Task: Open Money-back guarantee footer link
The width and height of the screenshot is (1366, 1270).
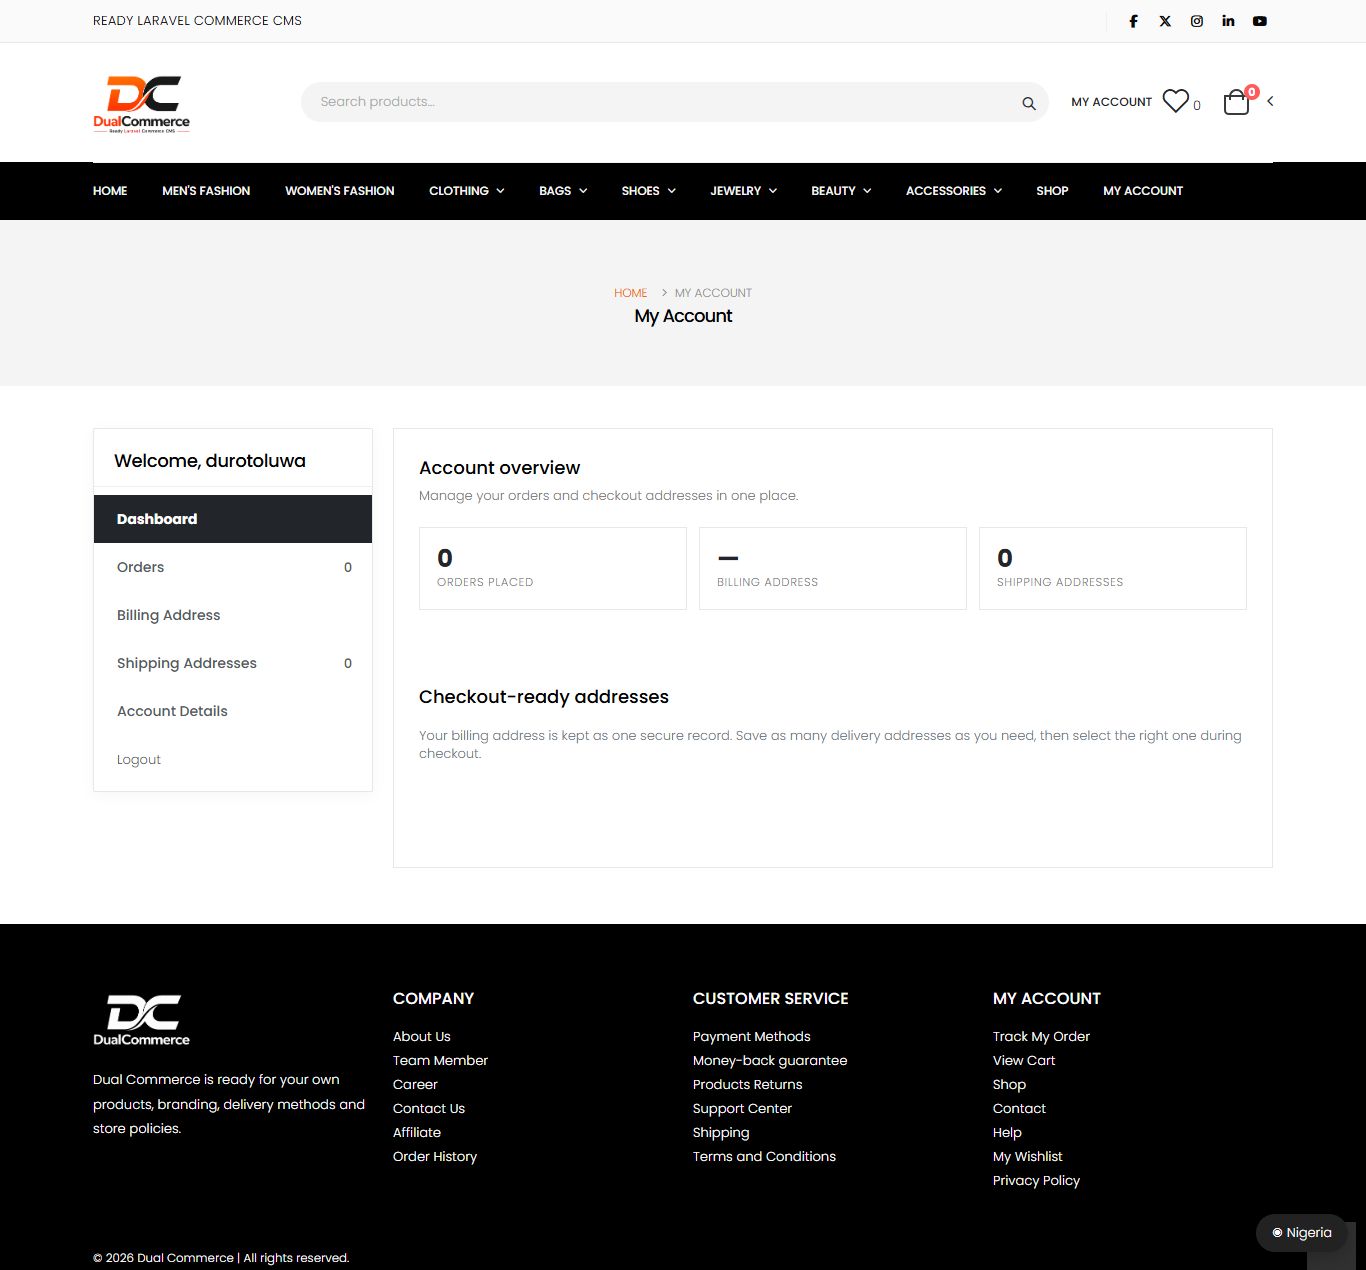Action: coord(770,1061)
